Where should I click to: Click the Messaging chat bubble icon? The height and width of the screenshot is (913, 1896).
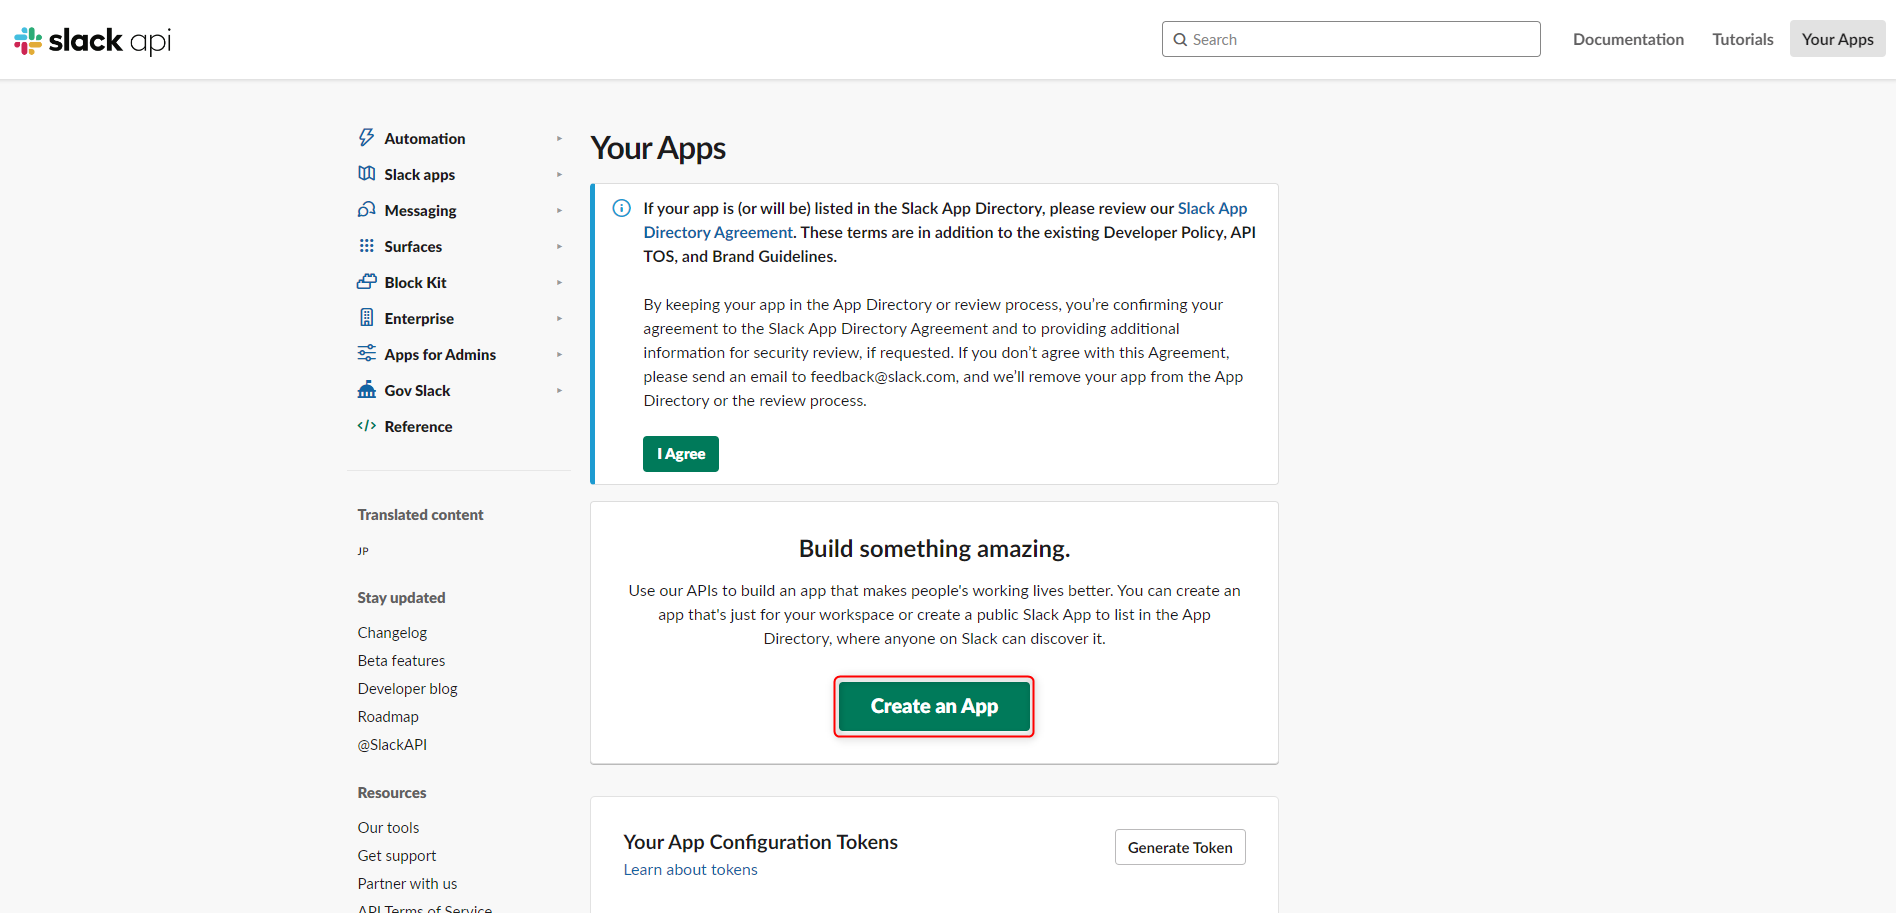click(367, 210)
